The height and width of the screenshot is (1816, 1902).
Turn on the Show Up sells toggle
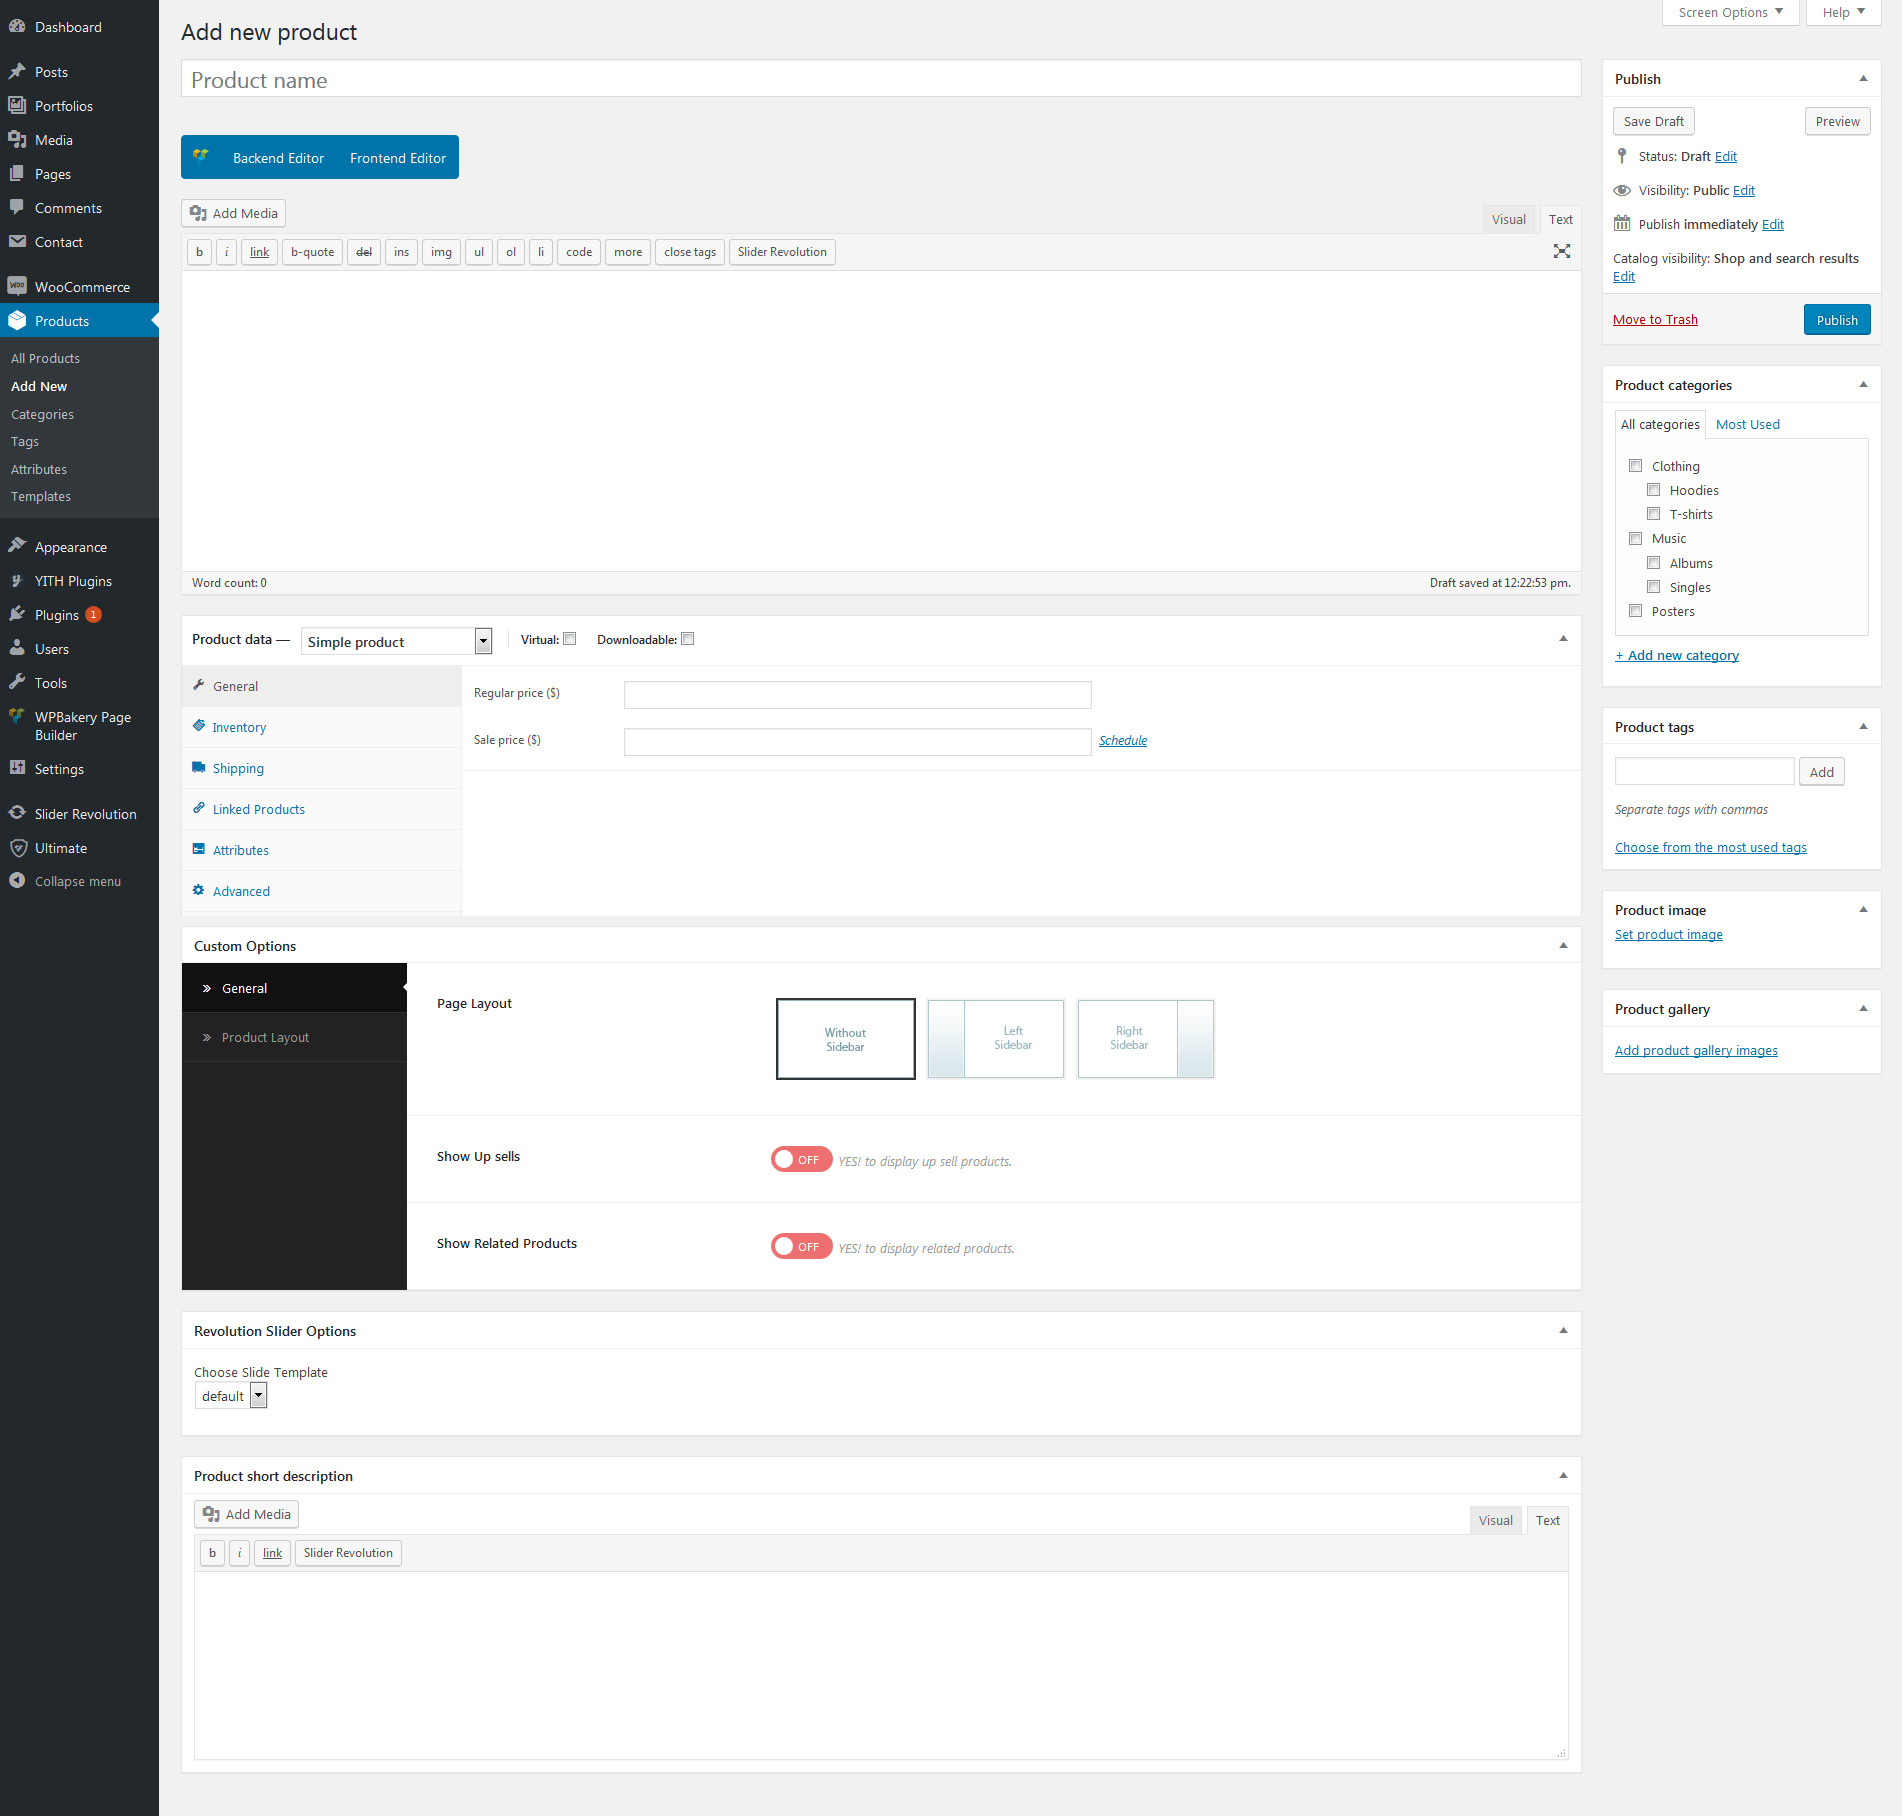801,1159
